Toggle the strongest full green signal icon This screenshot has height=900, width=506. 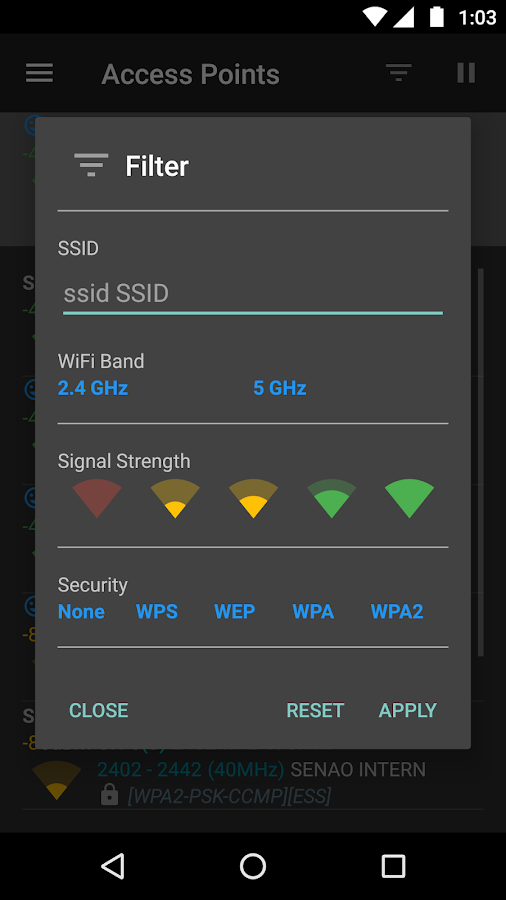pos(410,498)
